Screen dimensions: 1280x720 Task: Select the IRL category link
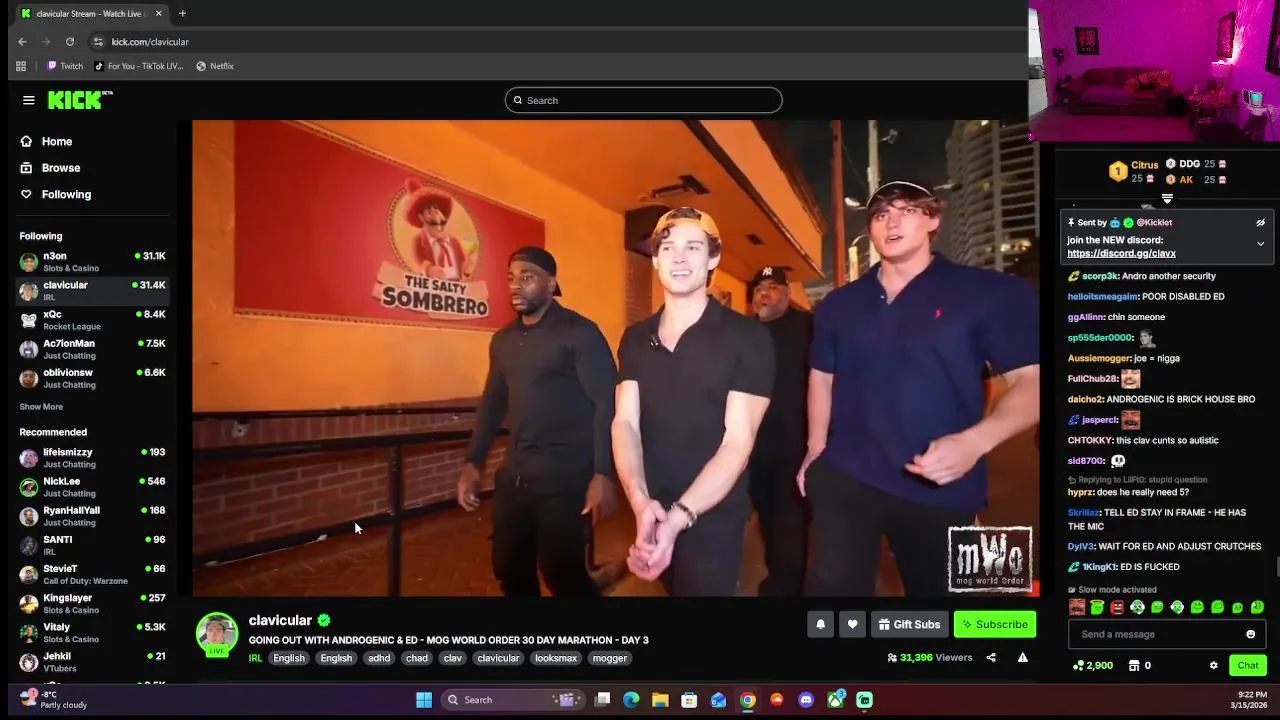255,658
